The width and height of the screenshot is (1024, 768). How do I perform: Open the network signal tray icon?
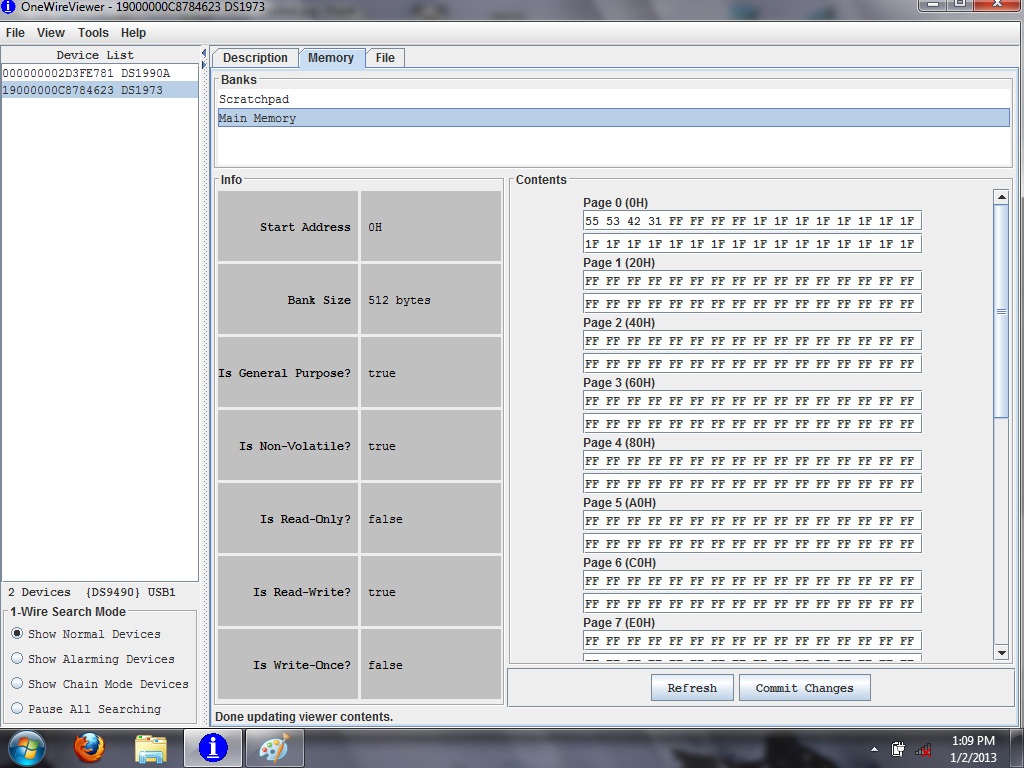(x=923, y=750)
